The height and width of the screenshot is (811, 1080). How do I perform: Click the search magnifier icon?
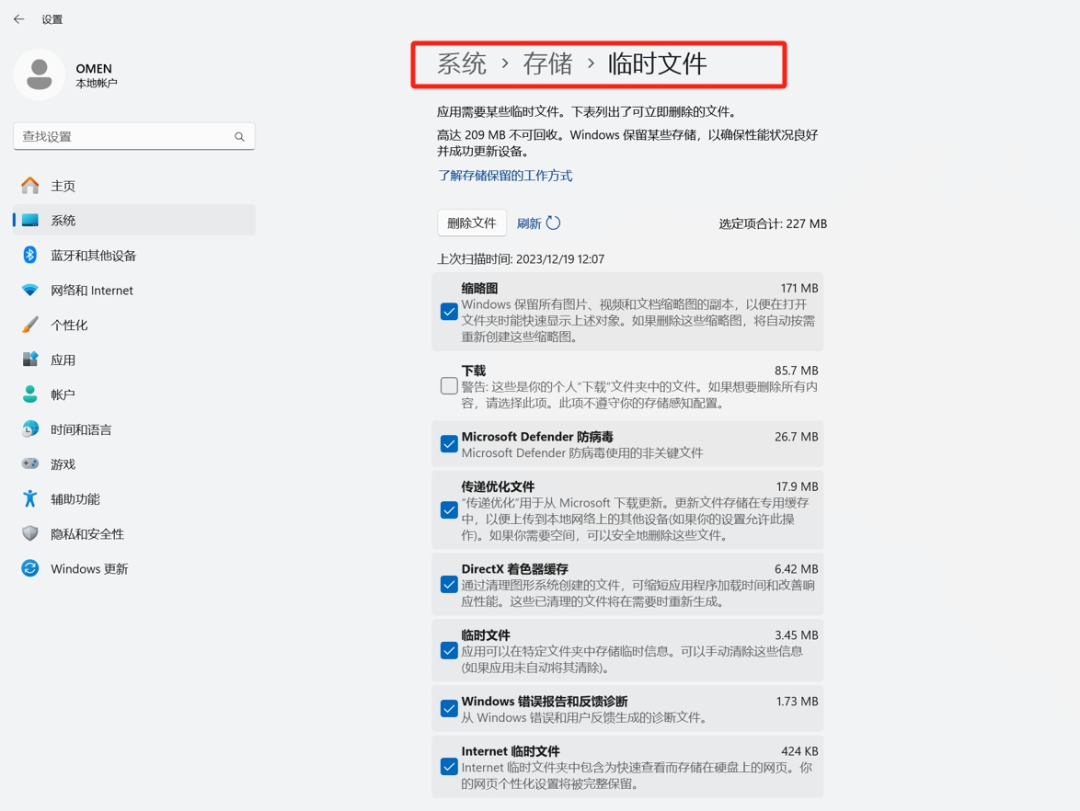[x=239, y=136]
